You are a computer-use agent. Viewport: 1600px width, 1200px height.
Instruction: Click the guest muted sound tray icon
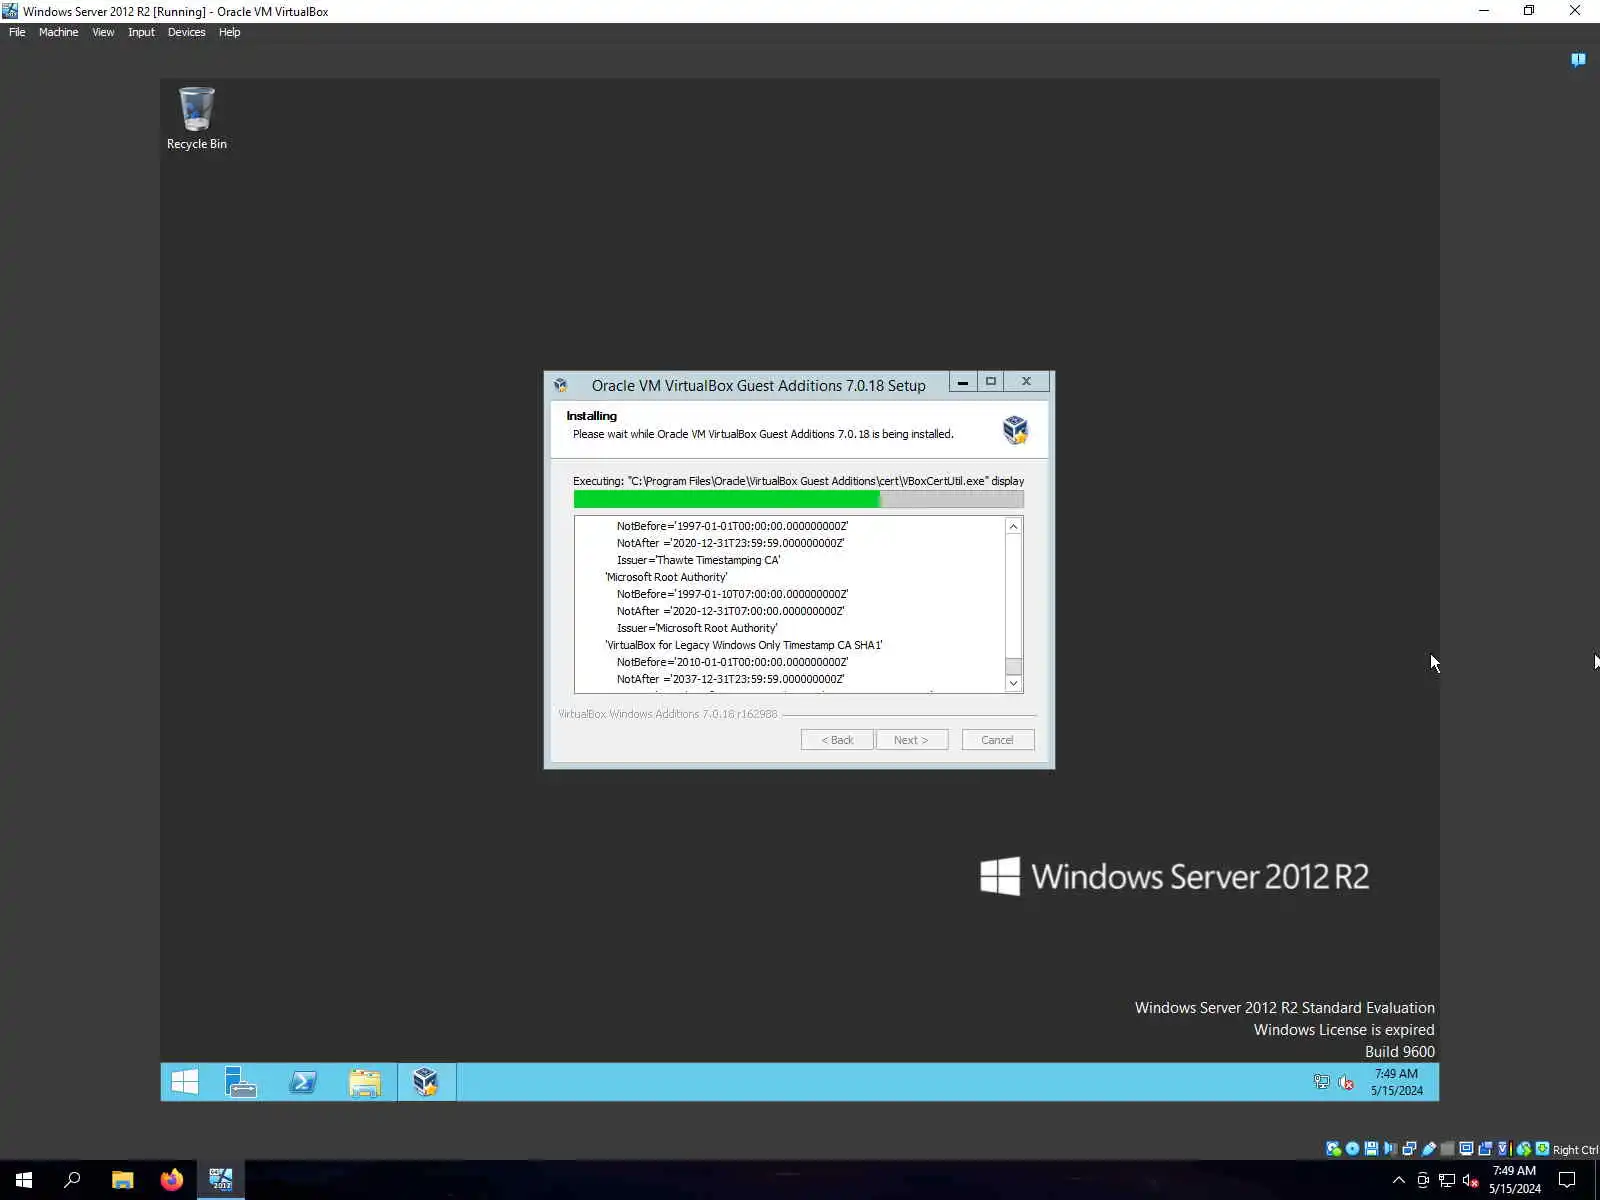pyautogui.click(x=1346, y=1082)
